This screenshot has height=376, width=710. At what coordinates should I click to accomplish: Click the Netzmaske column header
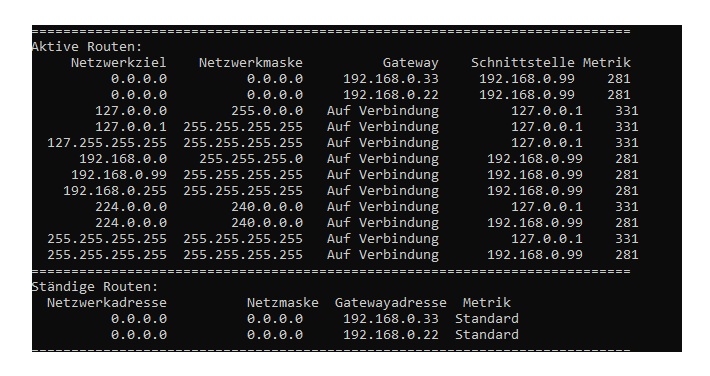click(x=283, y=303)
